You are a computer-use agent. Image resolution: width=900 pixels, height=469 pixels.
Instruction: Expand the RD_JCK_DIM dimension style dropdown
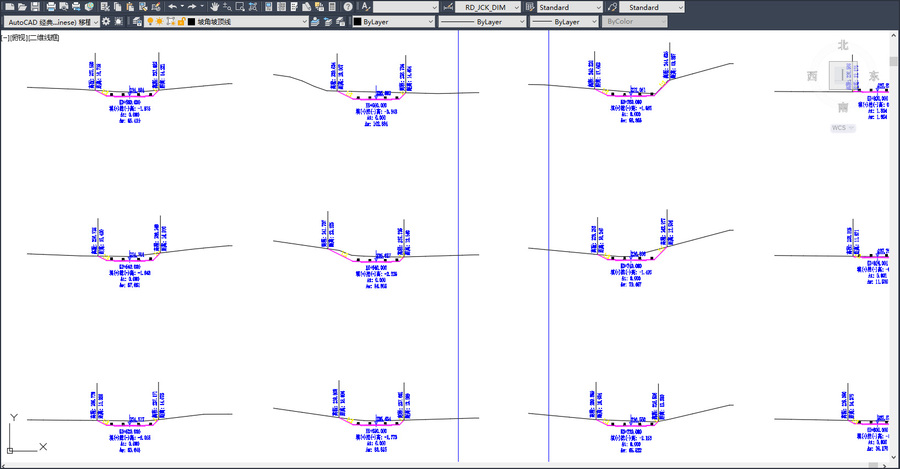517,7
